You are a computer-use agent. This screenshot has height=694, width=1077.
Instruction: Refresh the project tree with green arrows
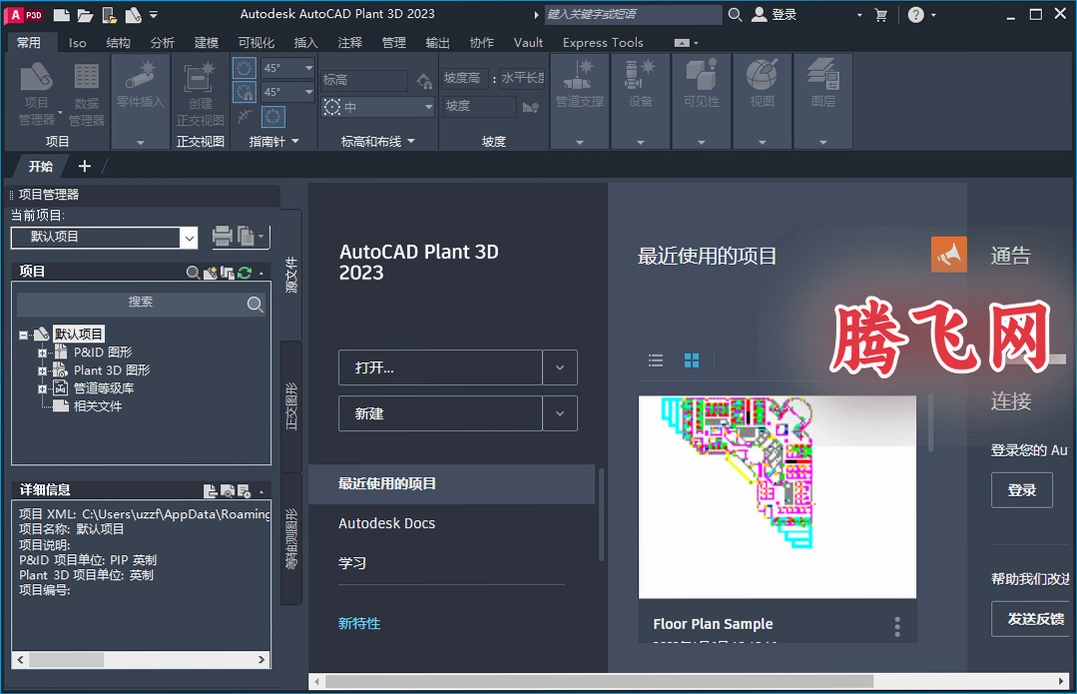pyautogui.click(x=245, y=273)
